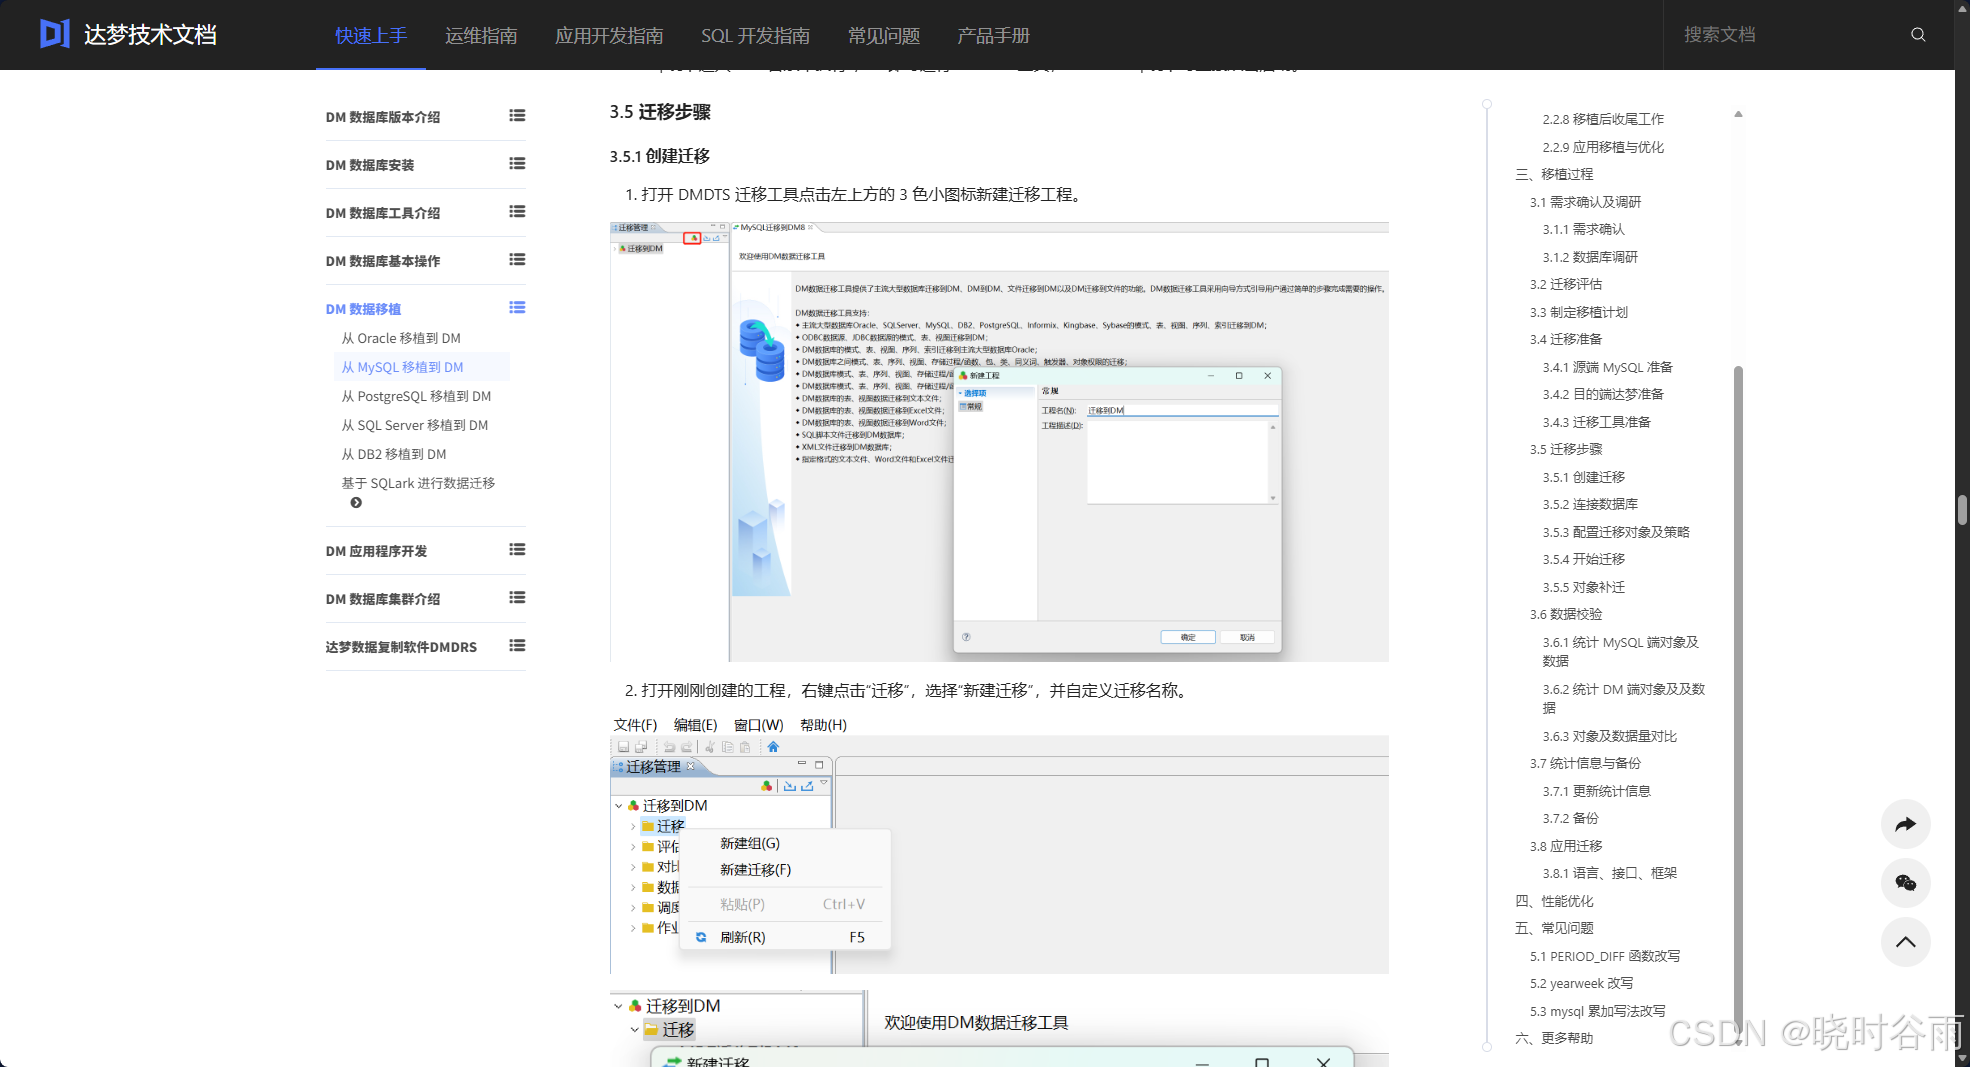Image resolution: width=1970 pixels, height=1067 pixels.
Task: Click the outline panel scroll-up arrow
Action: coord(1738,114)
